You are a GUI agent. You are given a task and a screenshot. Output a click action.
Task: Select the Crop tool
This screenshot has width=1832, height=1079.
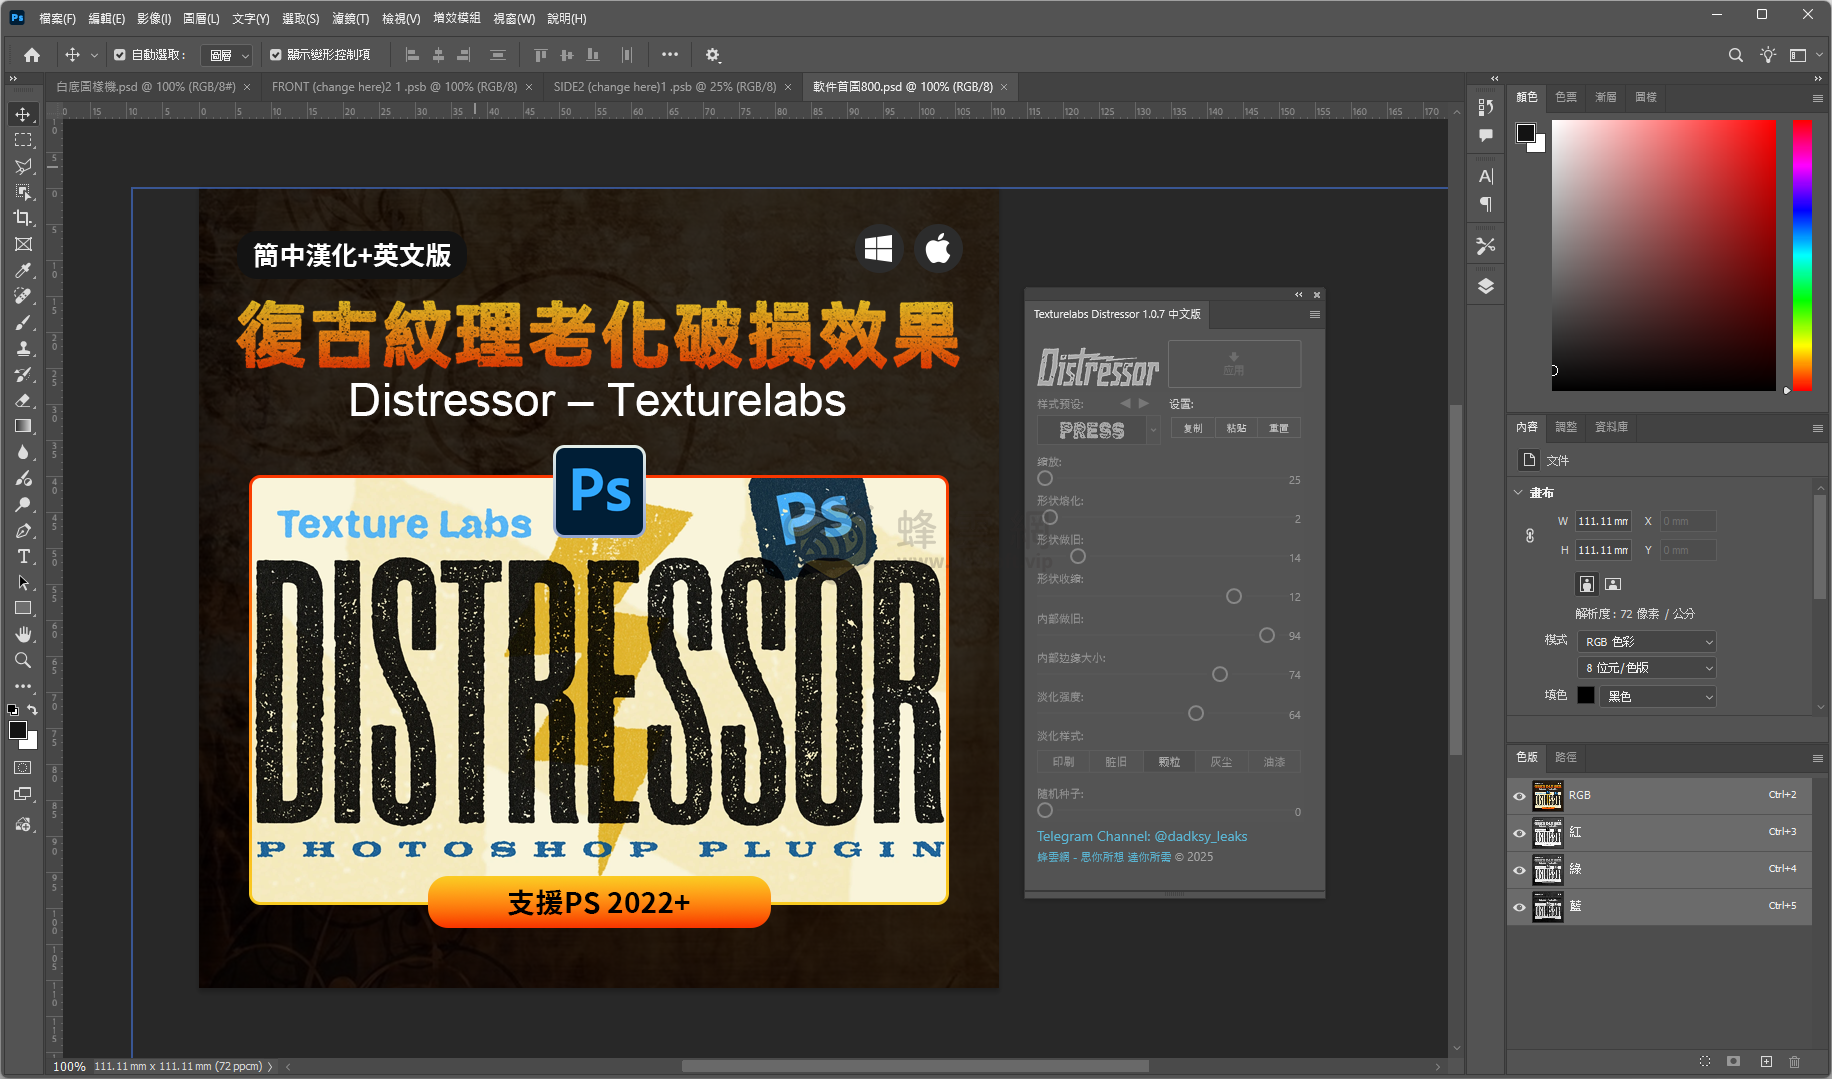point(23,218)
